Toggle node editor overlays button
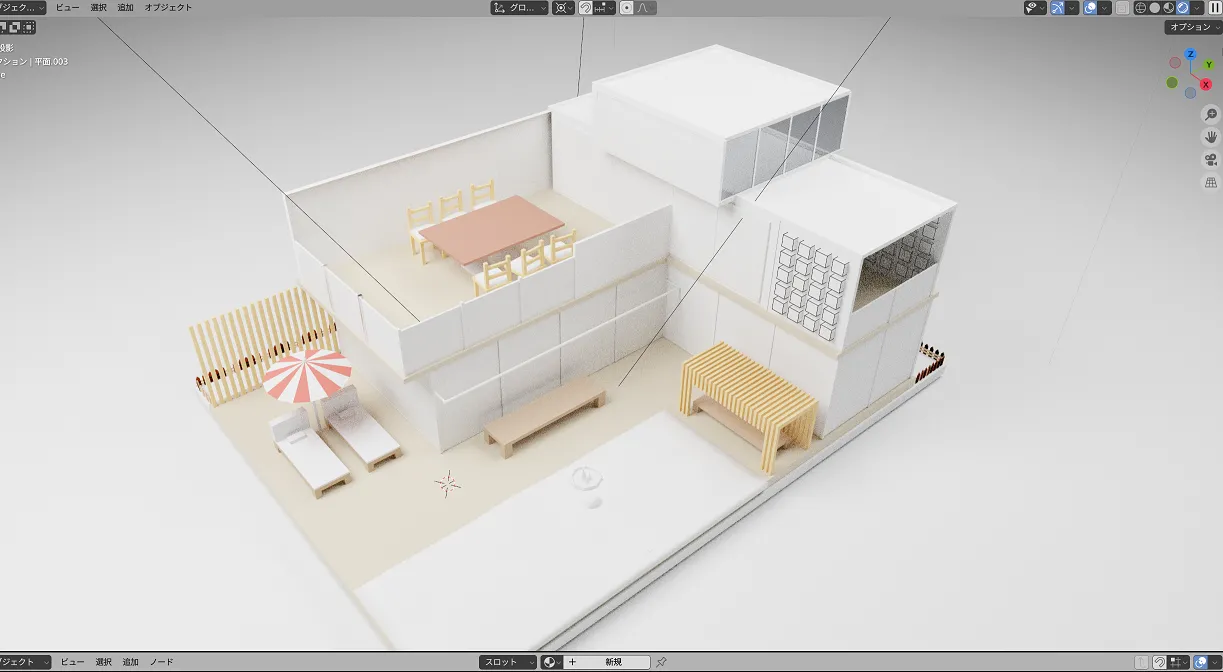Screen dimensions: 1223x672 pyautogui.click(x=1201, y=662)
